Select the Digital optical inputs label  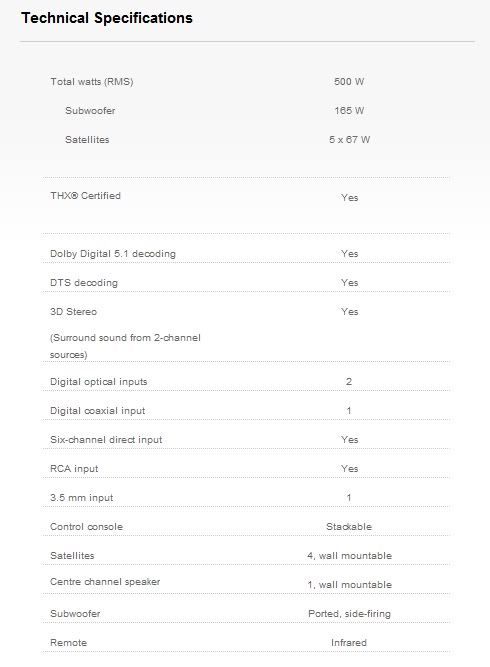pos(98,382)
